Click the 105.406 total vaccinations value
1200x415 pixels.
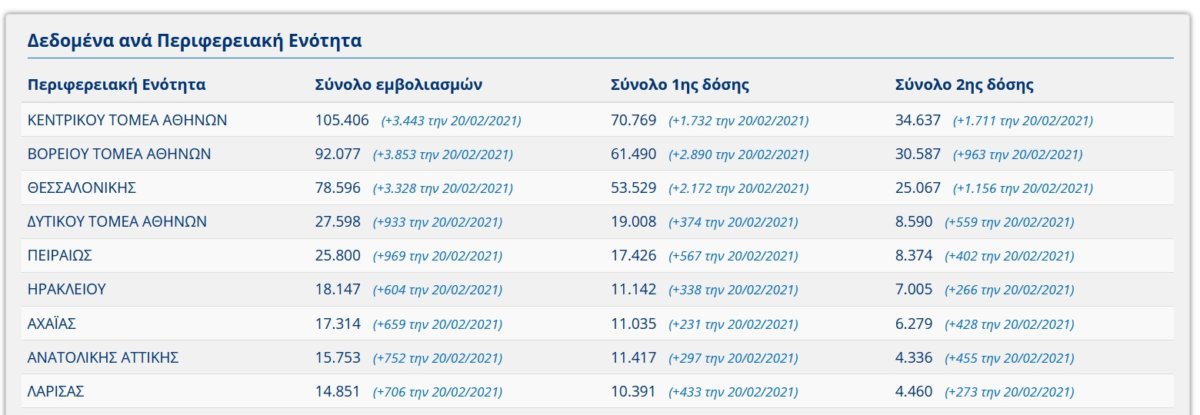[x=342, y=120]
